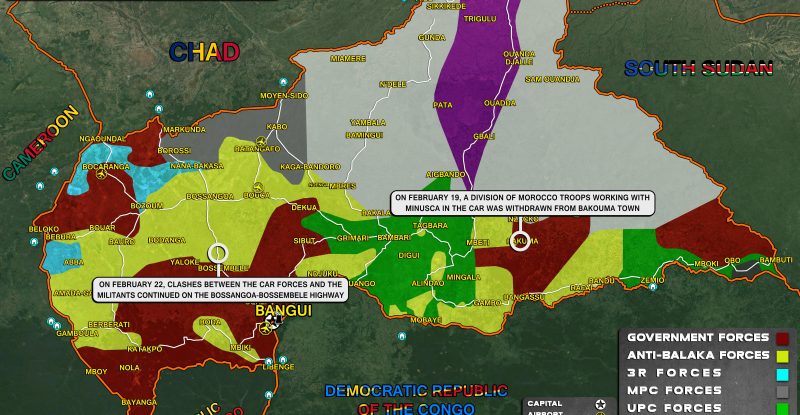
Task: Select the Government Forces dark red swatch
Action: [781, 337]
